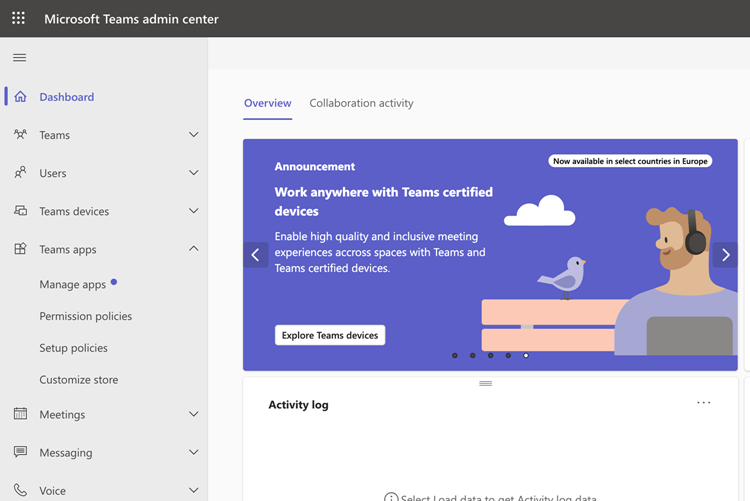Go to next announcement slide
The height and width of the screenshot is (501, 750).
click(725, 255)
